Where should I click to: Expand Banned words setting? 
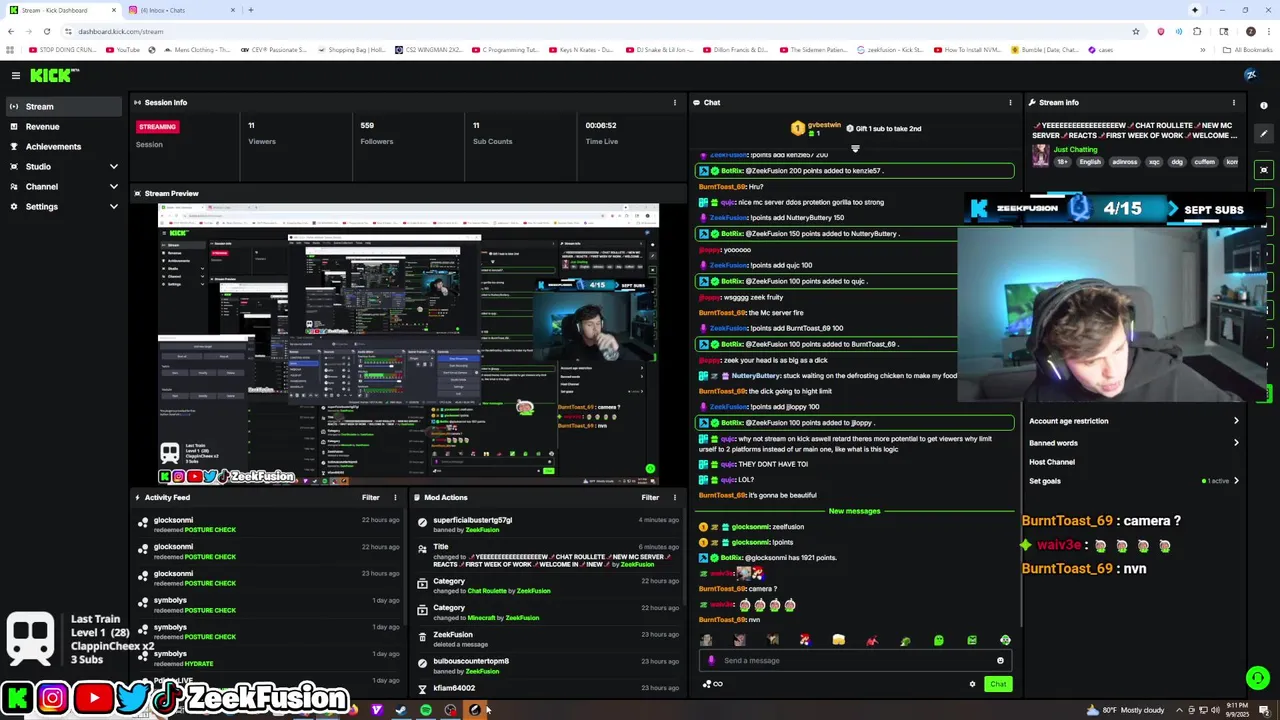(1134, 442)
